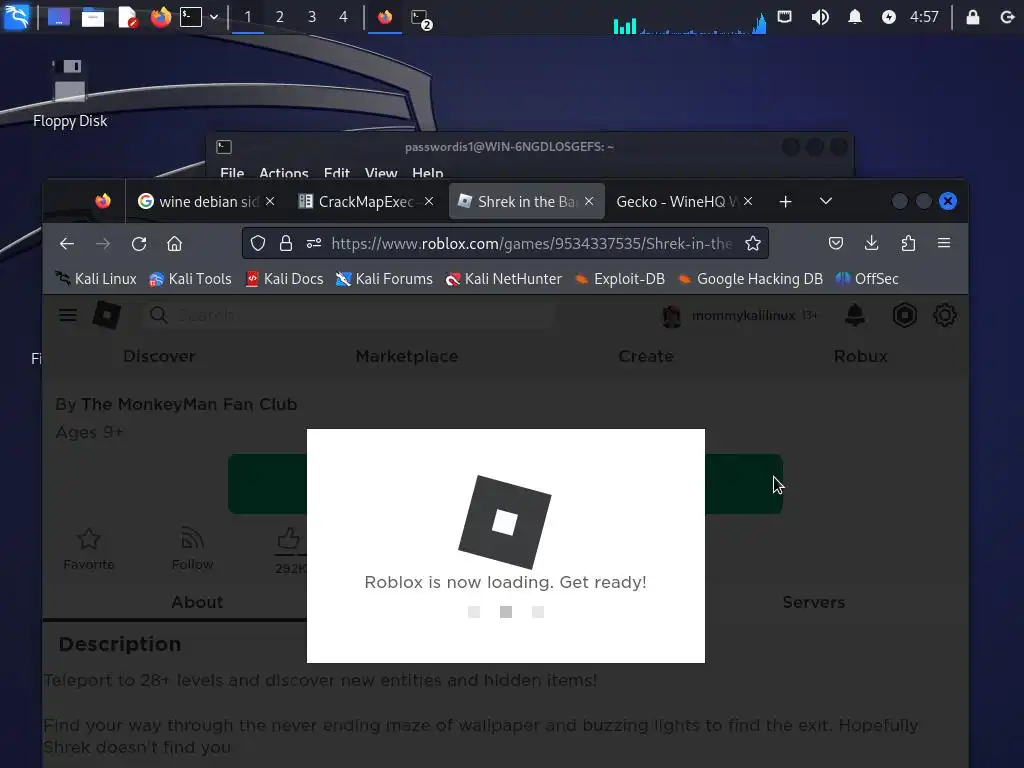Expand the terminal launcher dropdown arrow
The height and width of the screenshot is (768, 1024).
click(214, 17)
